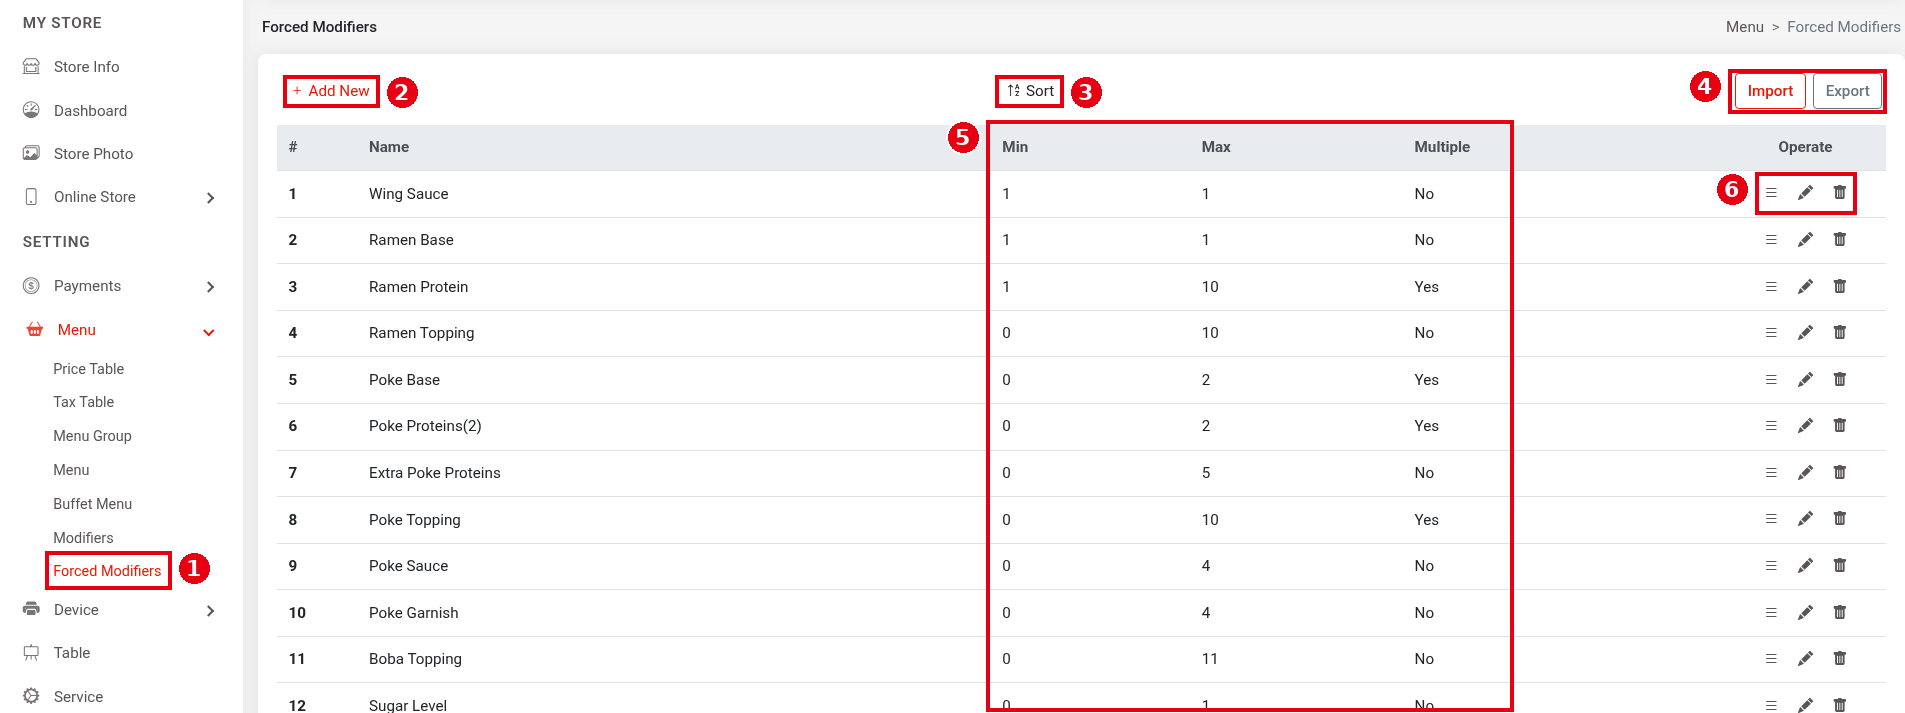1905x713 pixels.
Task: Expand the Online Store submenu arrow
Action: [x=210, y=198]
